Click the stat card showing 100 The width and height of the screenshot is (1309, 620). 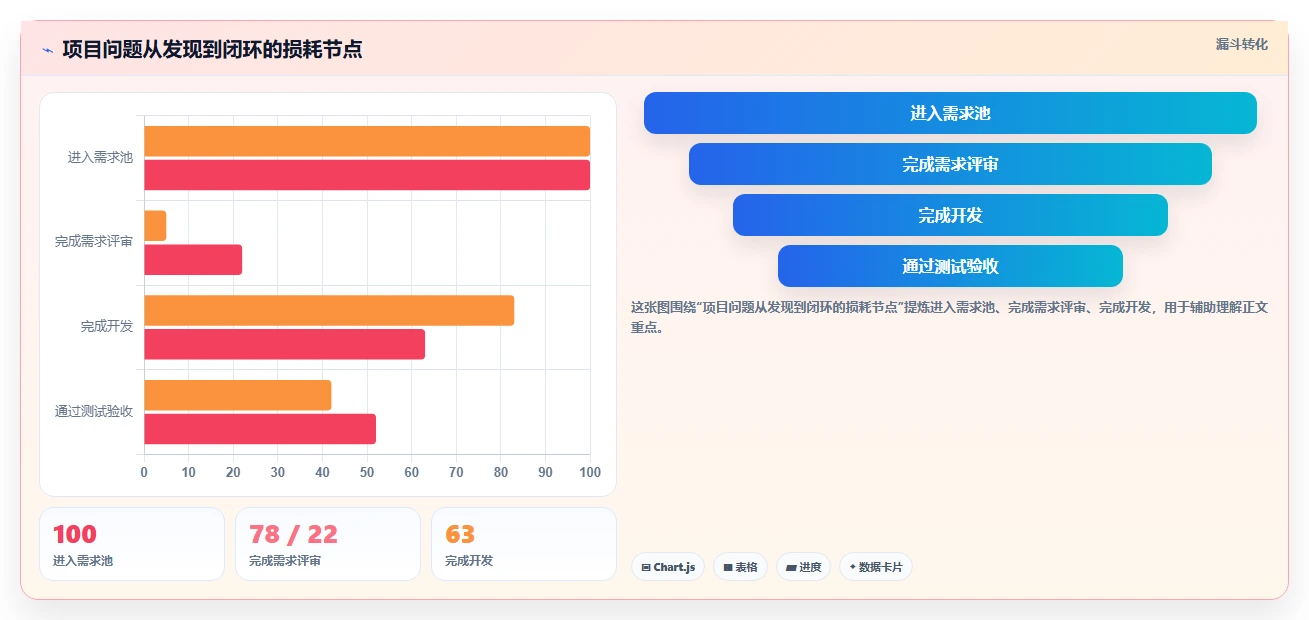(x=132, y=544)
